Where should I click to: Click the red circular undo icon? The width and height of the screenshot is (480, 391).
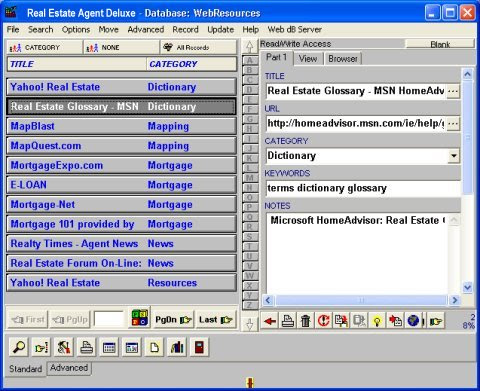[x=323, y=321]
